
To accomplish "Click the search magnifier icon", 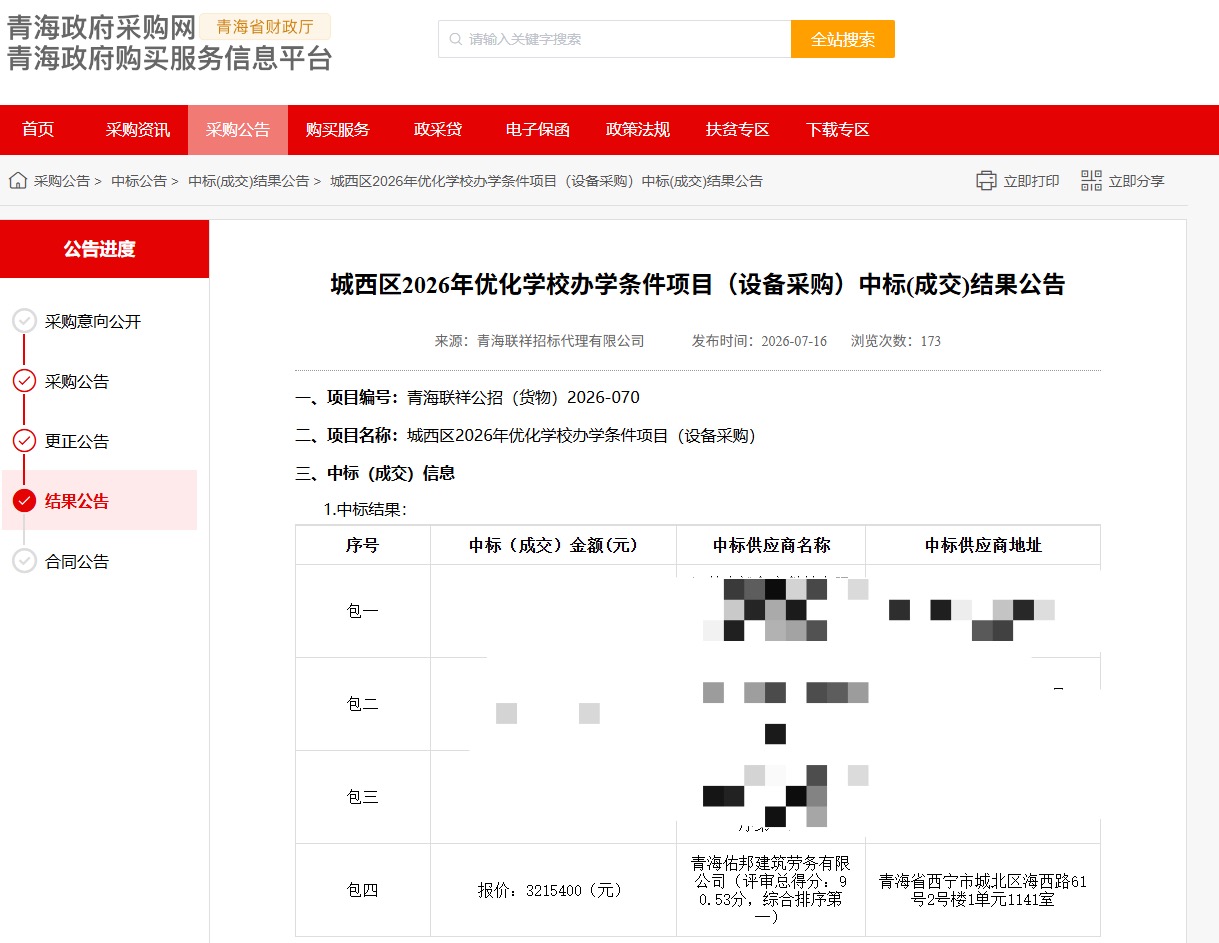I will tap(456, 40).
